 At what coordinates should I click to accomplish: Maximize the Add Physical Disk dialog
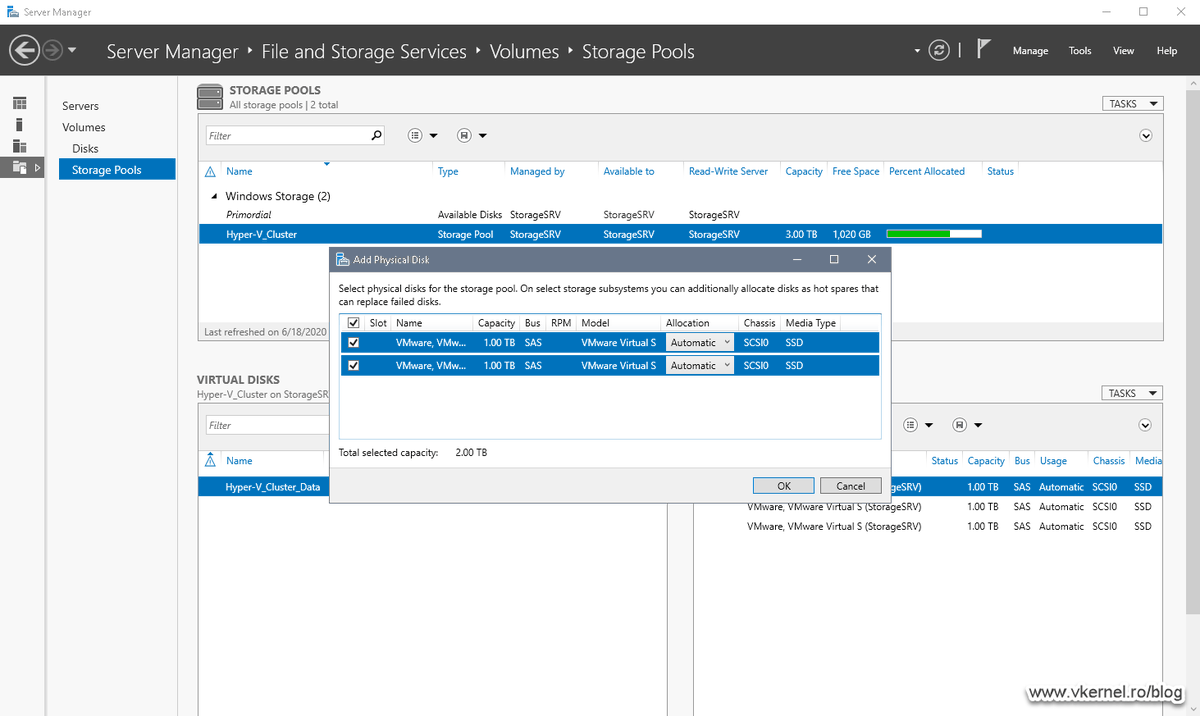pos(833,260)
